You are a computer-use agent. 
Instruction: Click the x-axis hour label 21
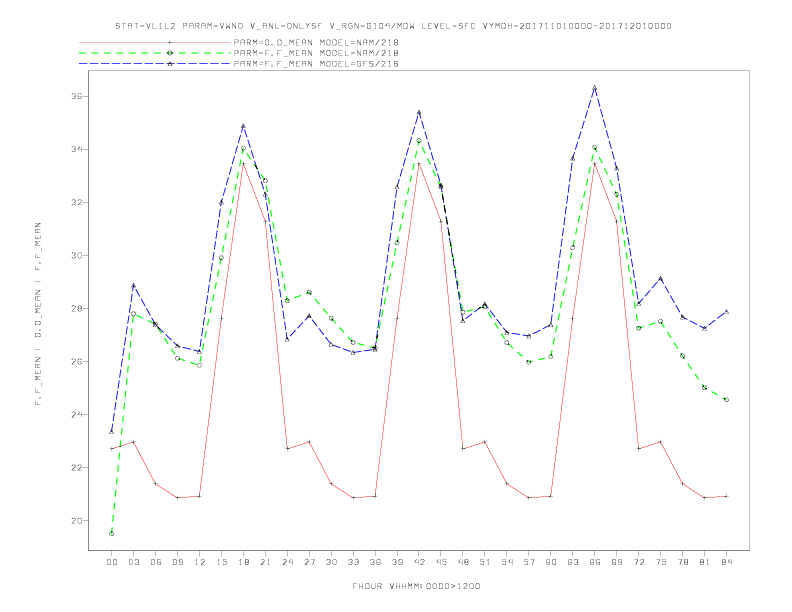pos(265,562)
